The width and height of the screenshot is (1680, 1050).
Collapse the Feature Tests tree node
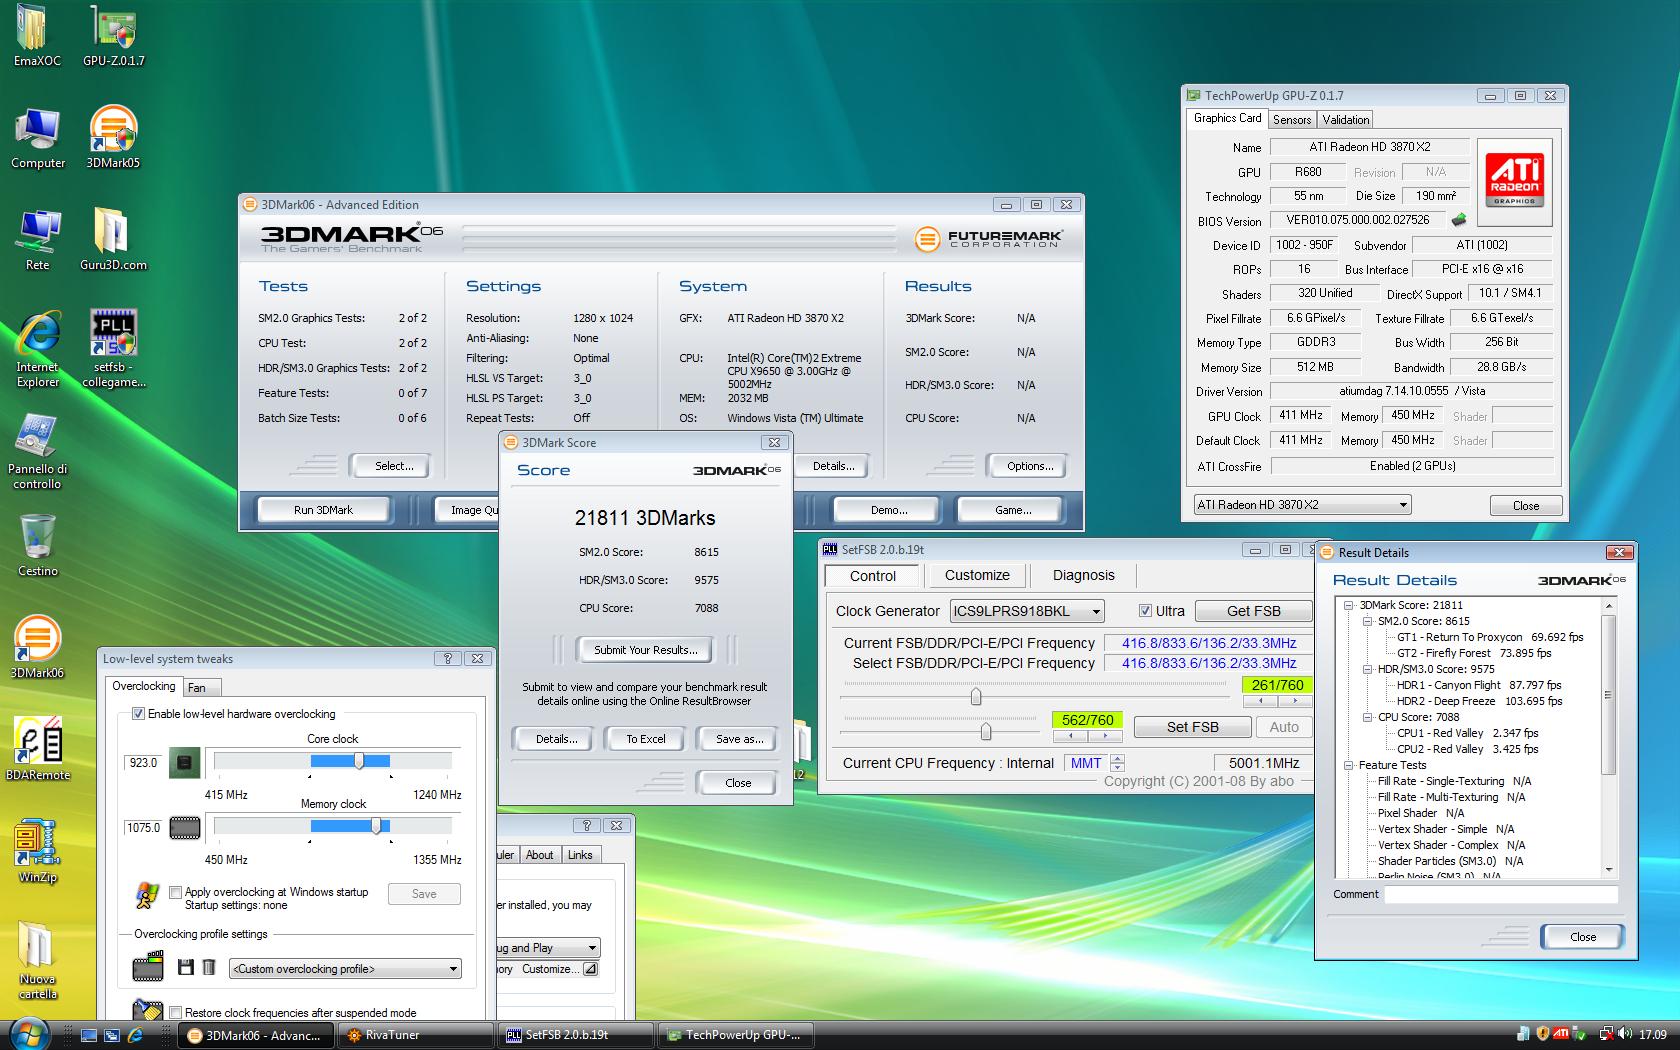pyautogui.click(x=1349, y=765)
